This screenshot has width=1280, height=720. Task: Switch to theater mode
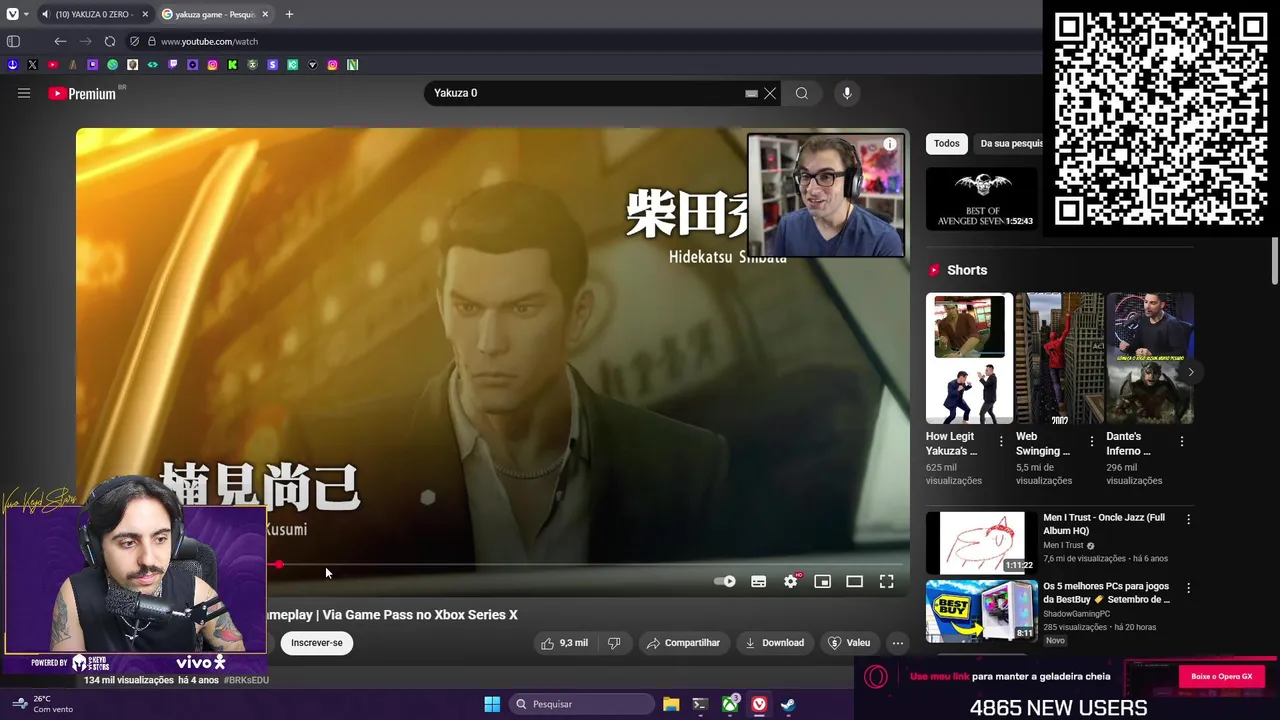[855, 581]
